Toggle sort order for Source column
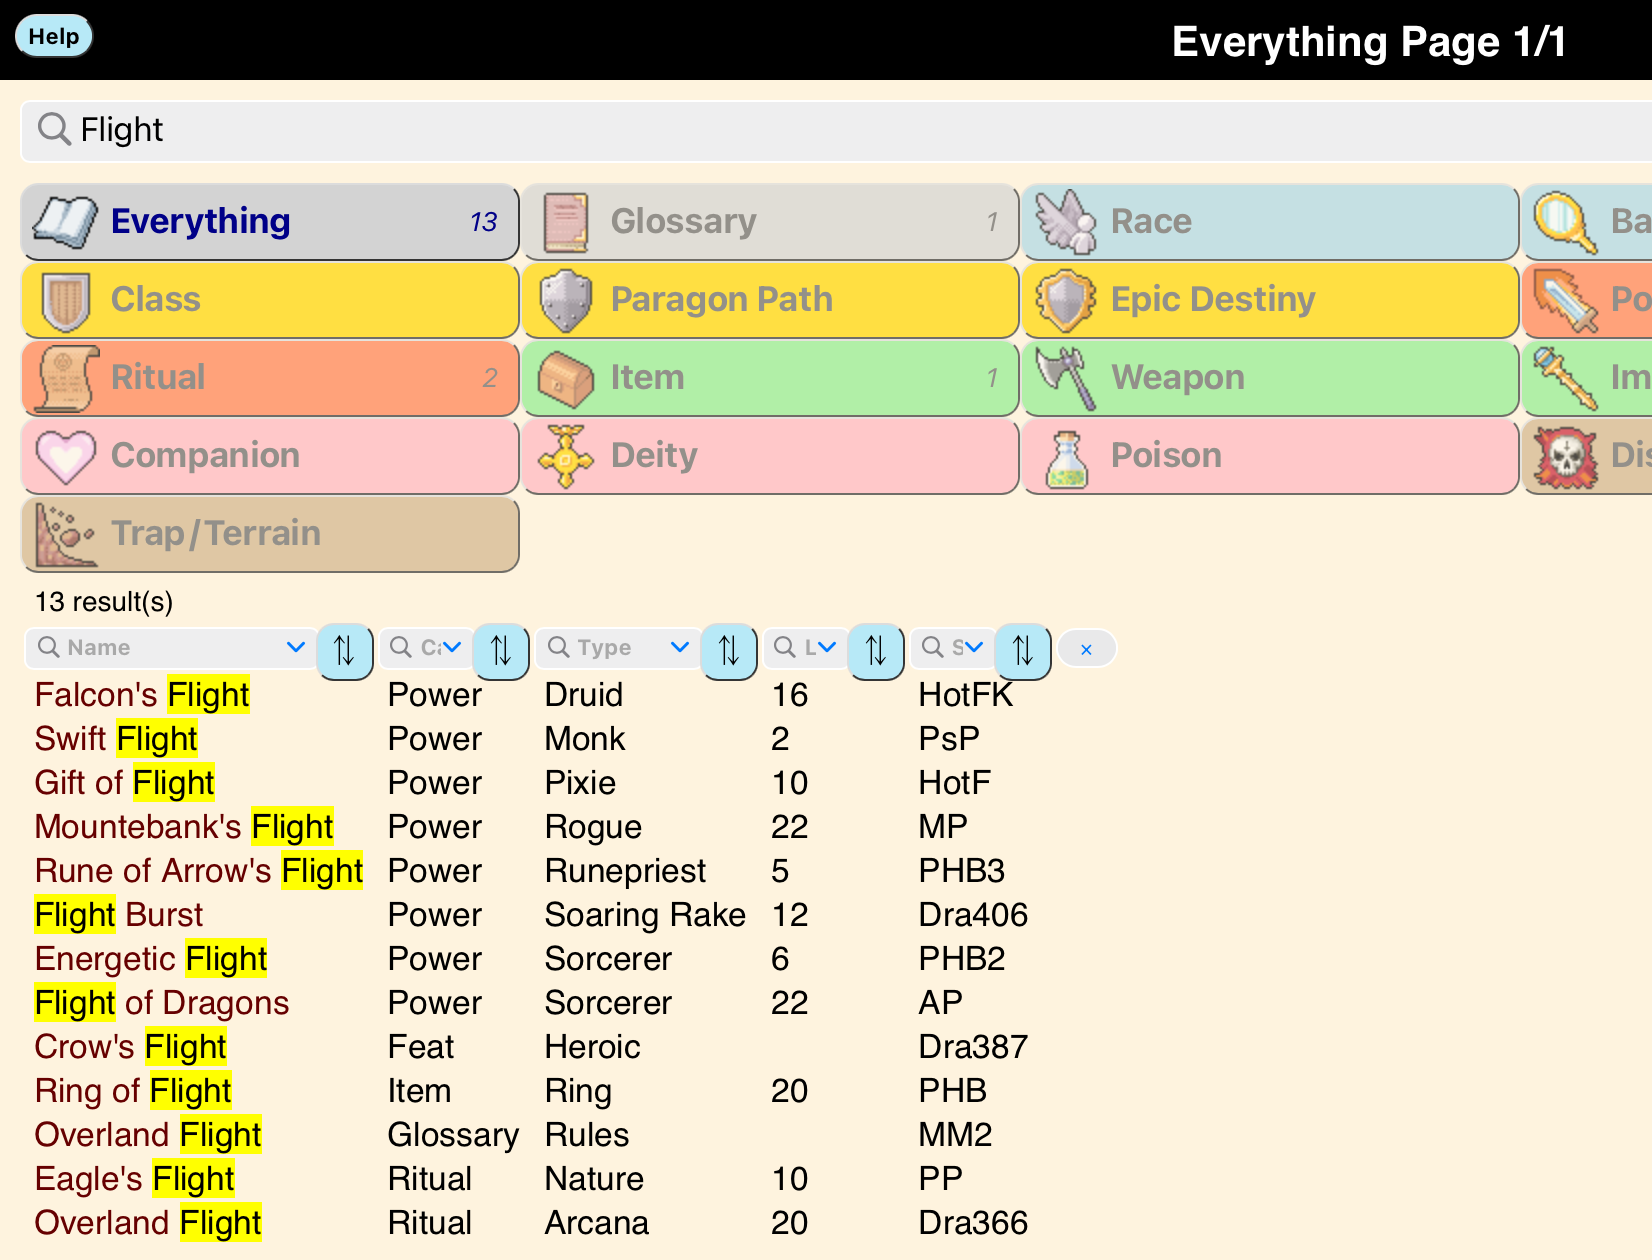1652x1260 pixels. [1022, 650]
